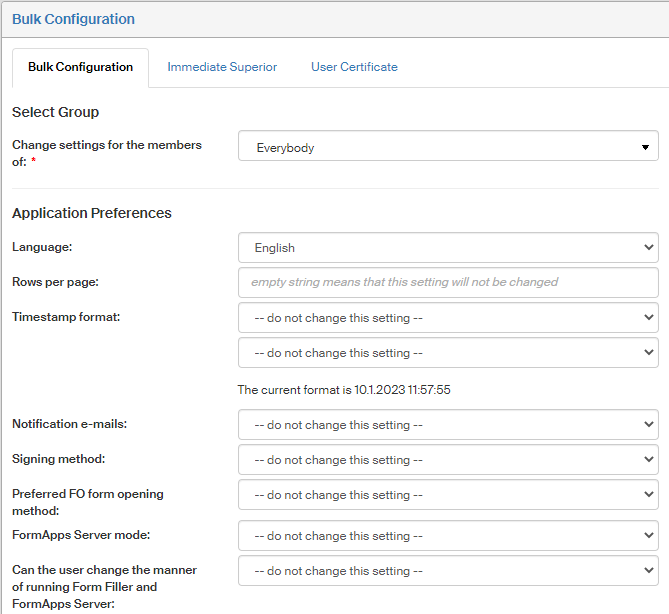
Task: Open the dropdown for changing Form Filler manner
Action: pyautogui.click(x=448, y=571)
